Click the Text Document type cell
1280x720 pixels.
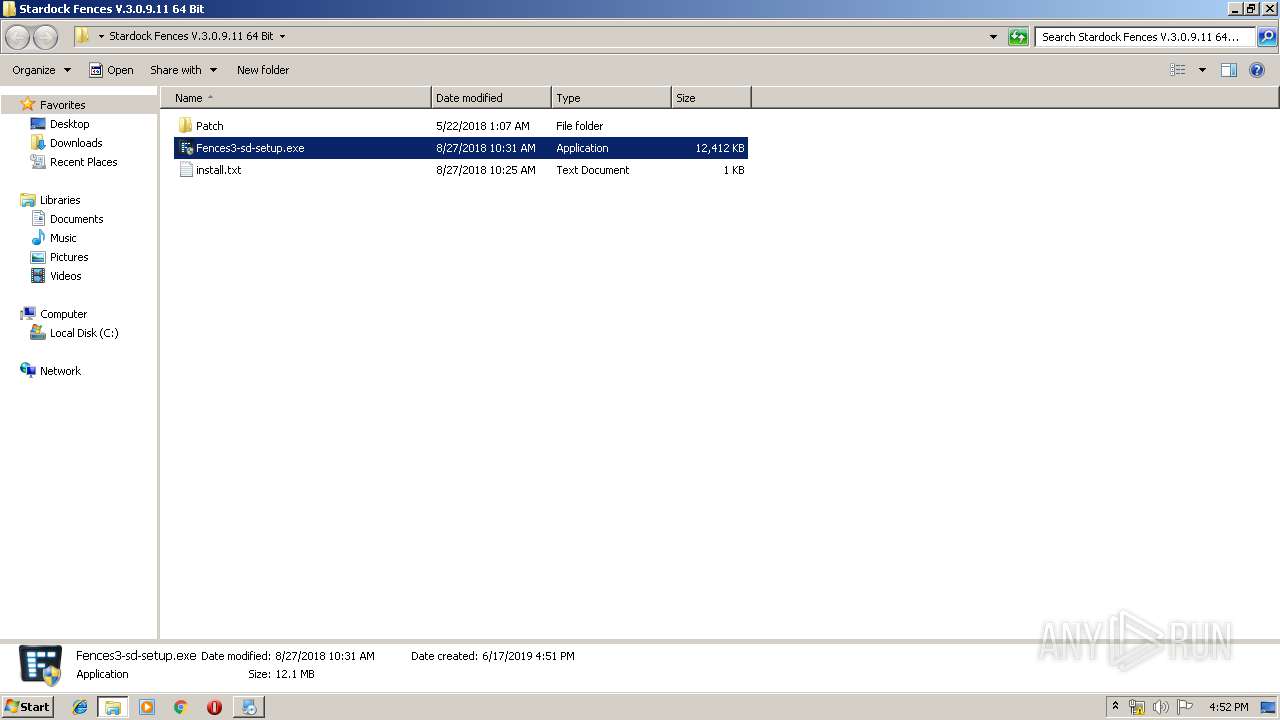point(593,170)
